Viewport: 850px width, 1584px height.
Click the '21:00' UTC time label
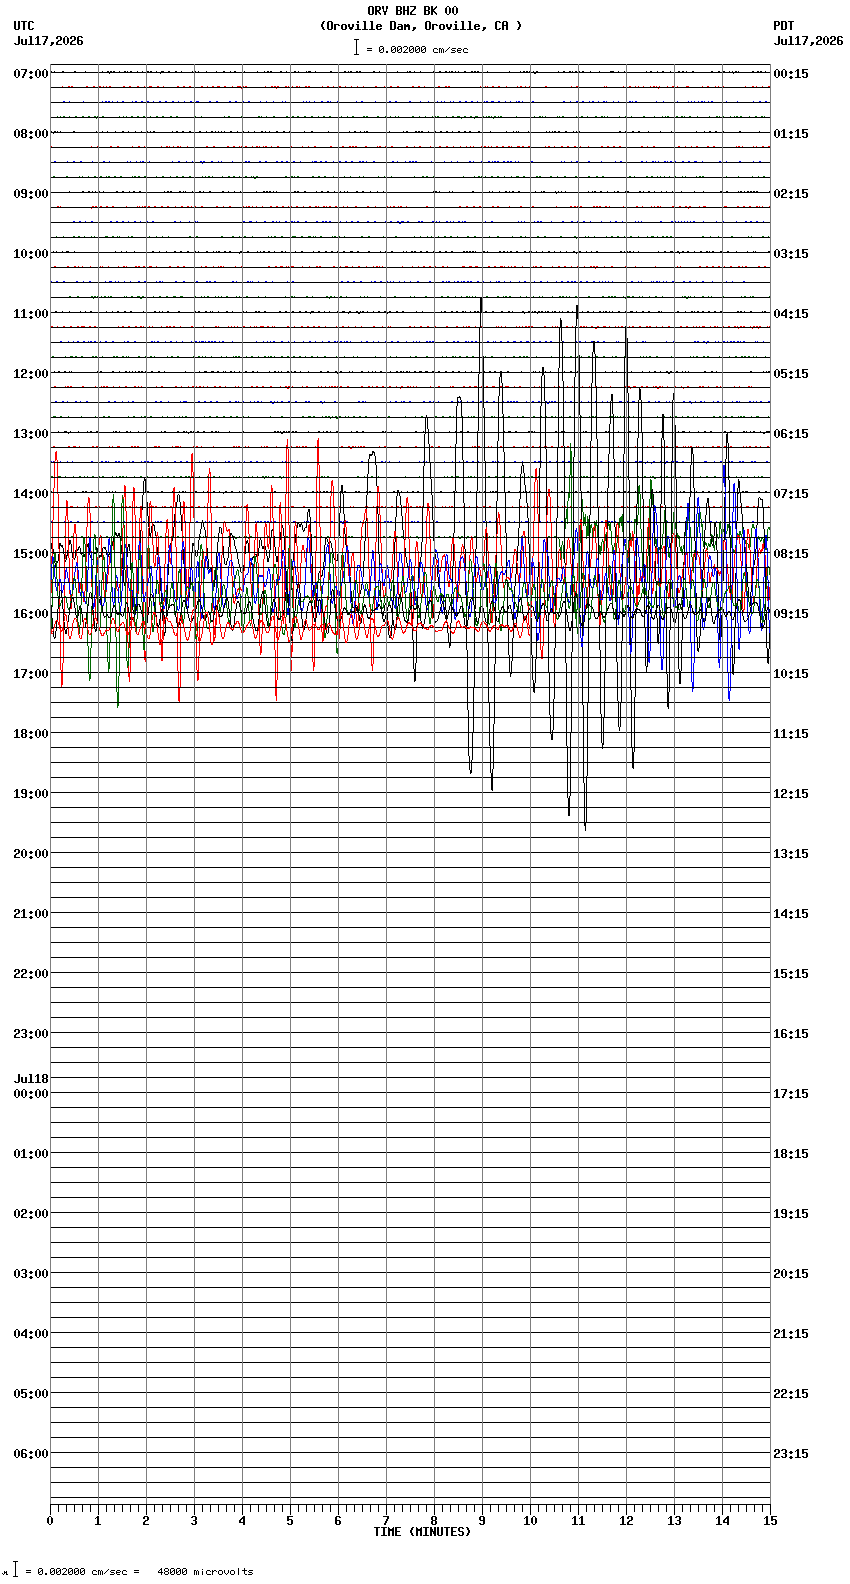pyautogui.click(x=31, y=914)
